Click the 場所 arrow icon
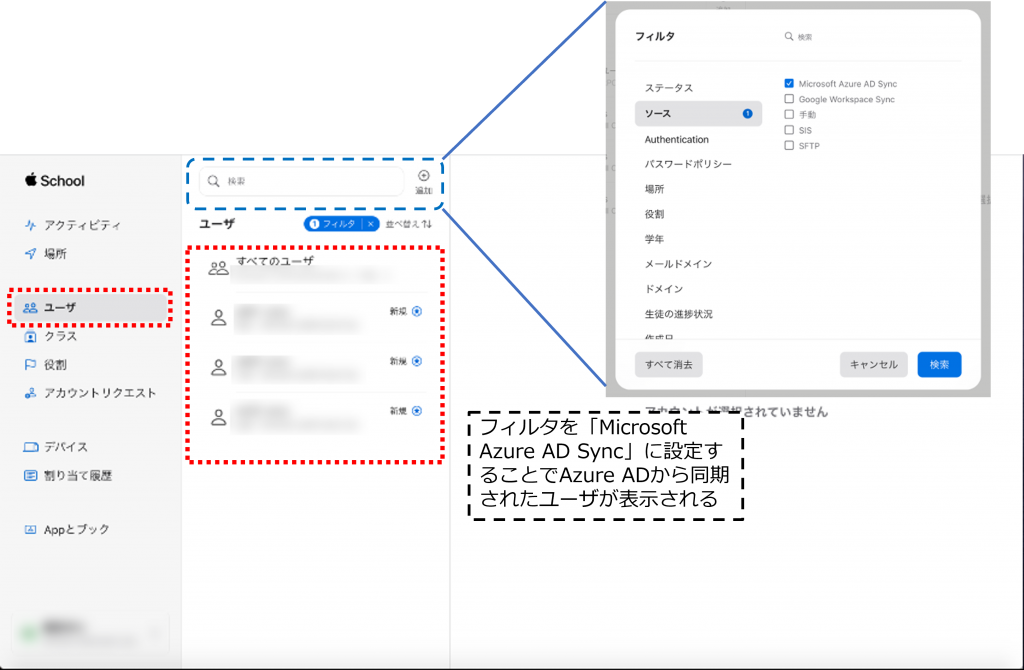The width and height of the screenshot is (1024, 670). pos(30,253)
